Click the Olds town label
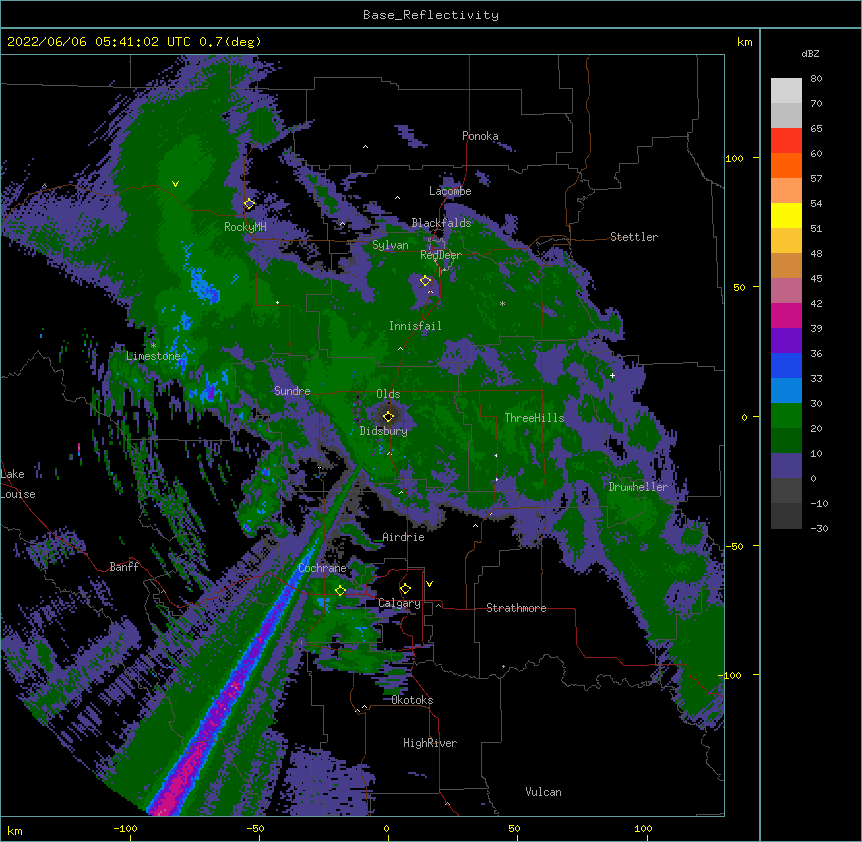Screen dimensions: 862x842 coord(388,394)
